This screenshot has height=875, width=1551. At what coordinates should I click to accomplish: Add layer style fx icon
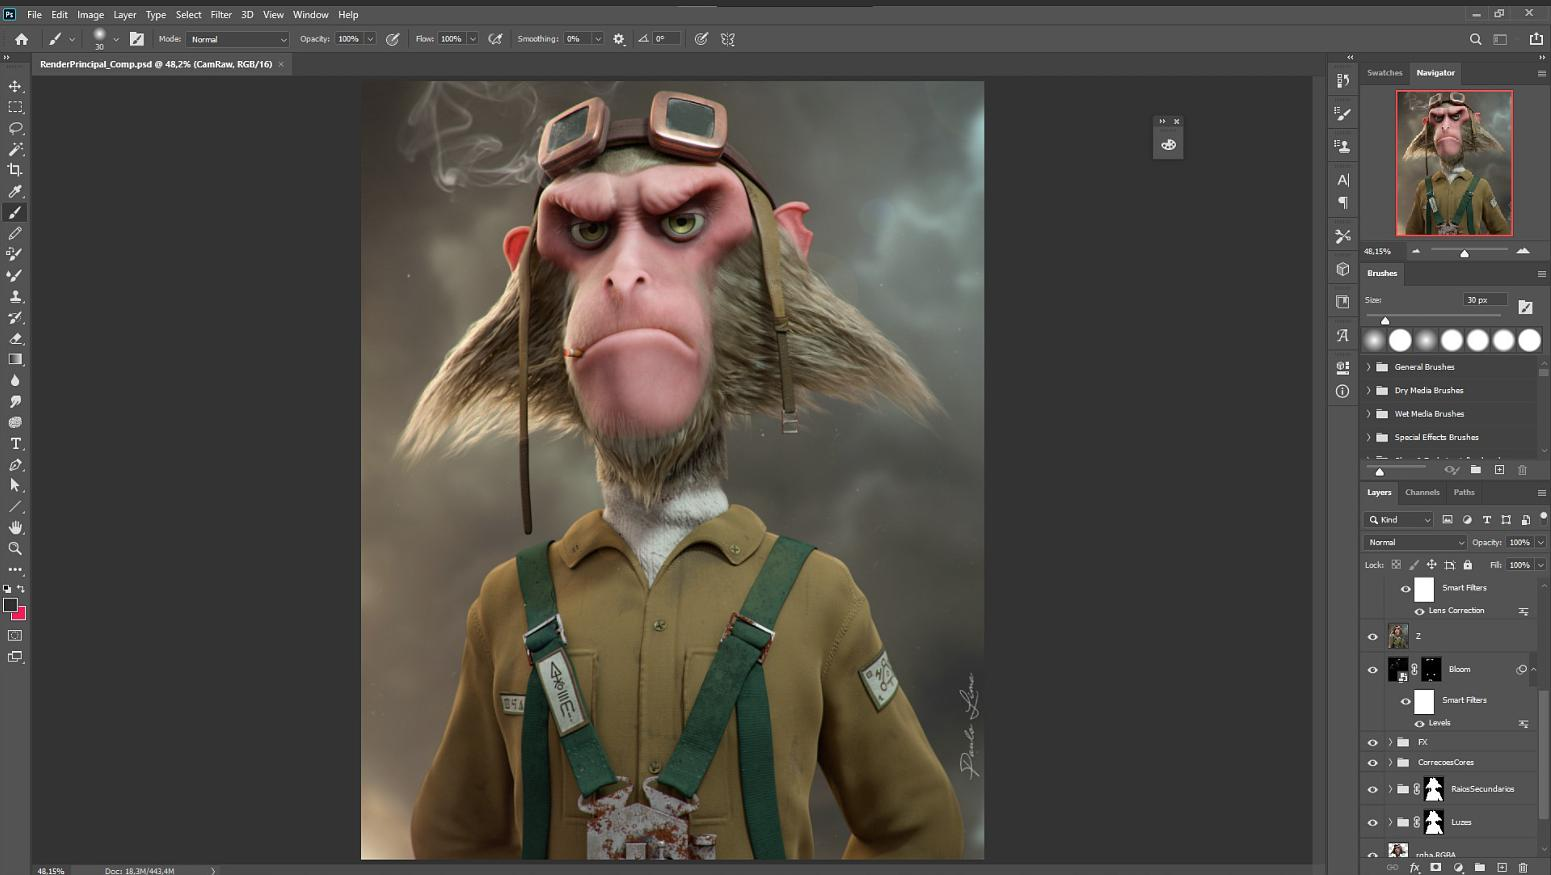tap(1414, 867)
